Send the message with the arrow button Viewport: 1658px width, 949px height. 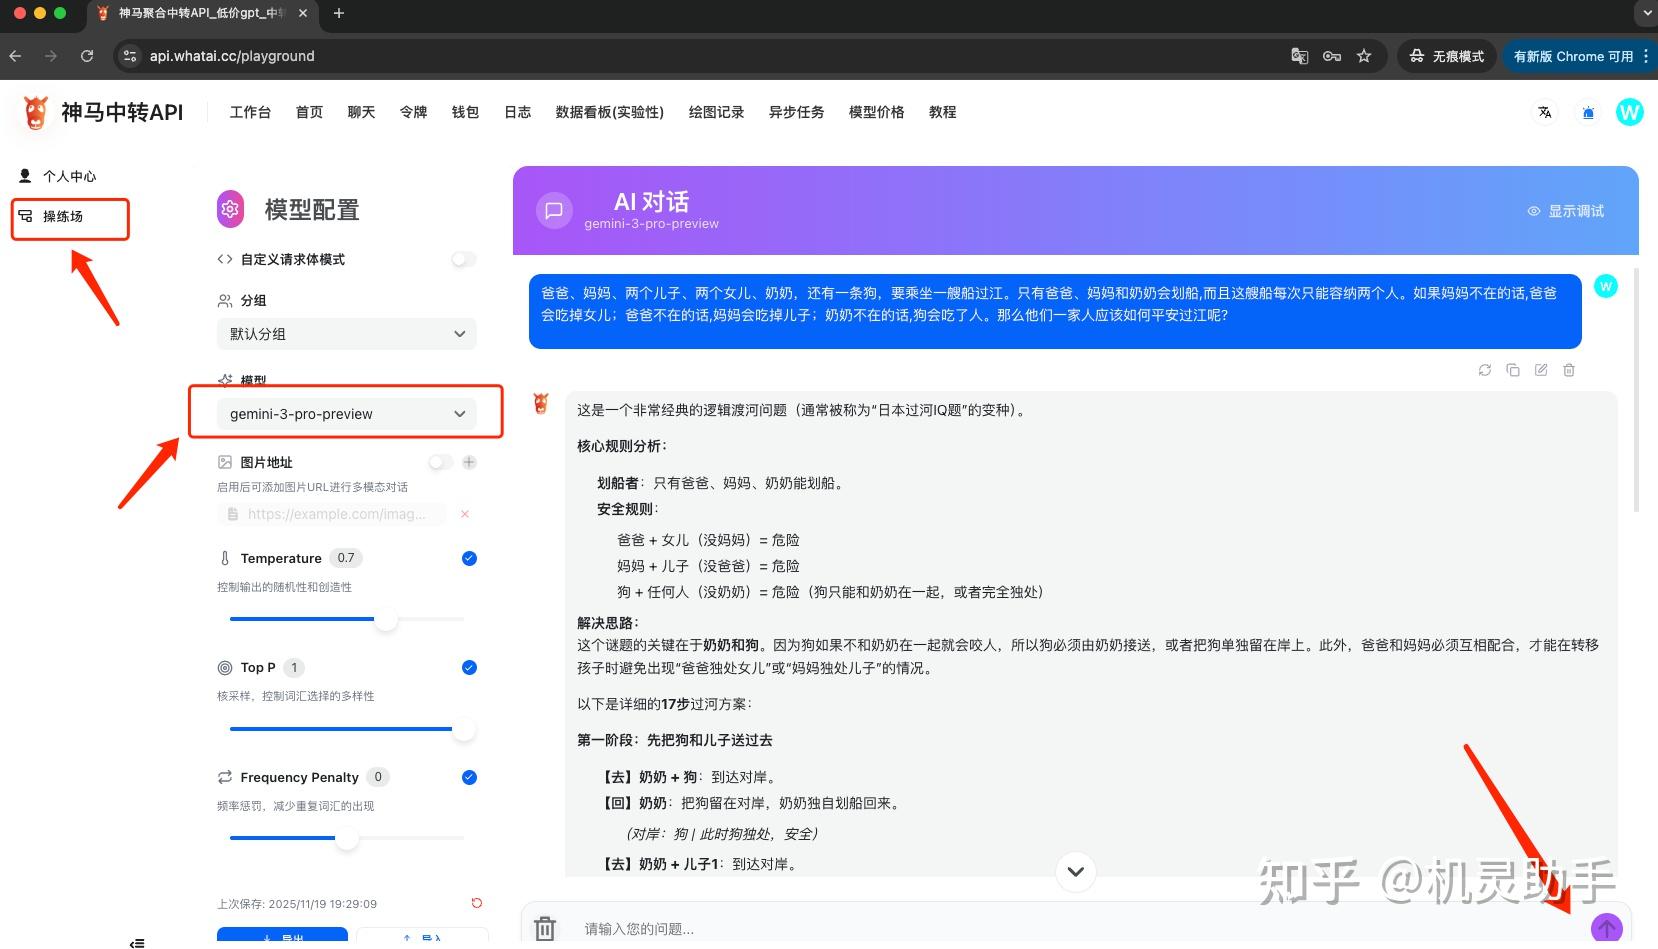coord(1606,927)
